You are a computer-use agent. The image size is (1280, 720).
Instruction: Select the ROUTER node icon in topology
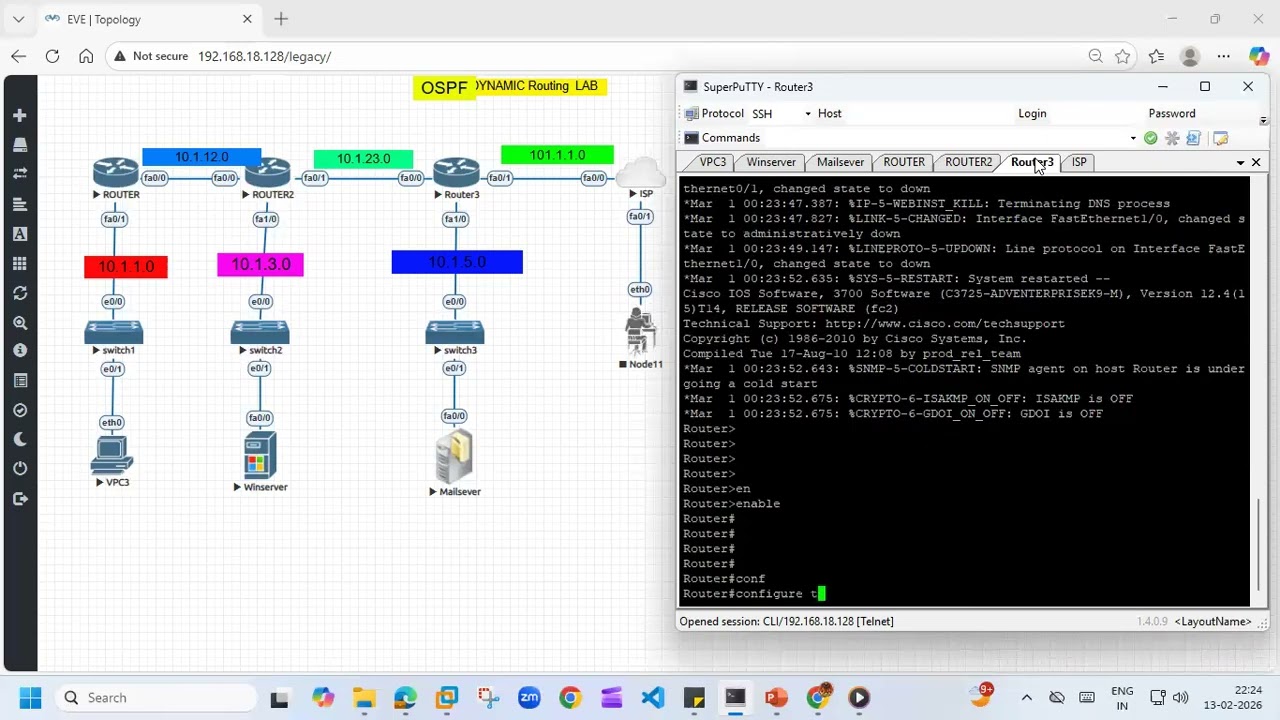pos(116,172)
